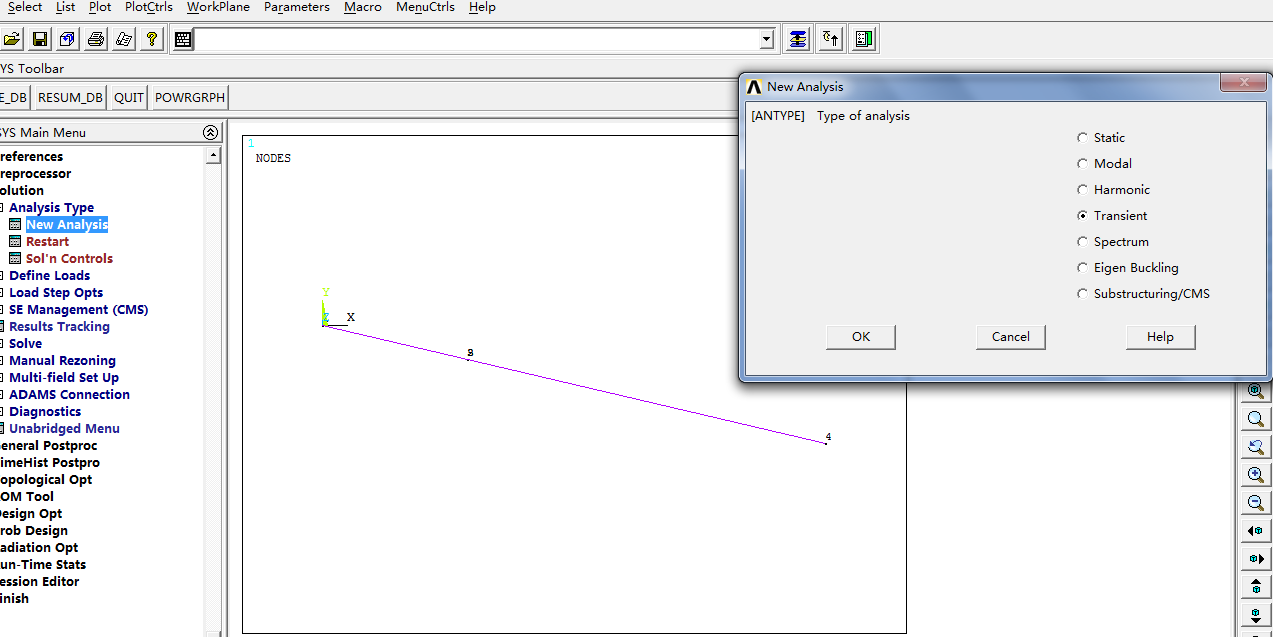
Task: Expand the Load Step Opts node
Action: [2, 293]
